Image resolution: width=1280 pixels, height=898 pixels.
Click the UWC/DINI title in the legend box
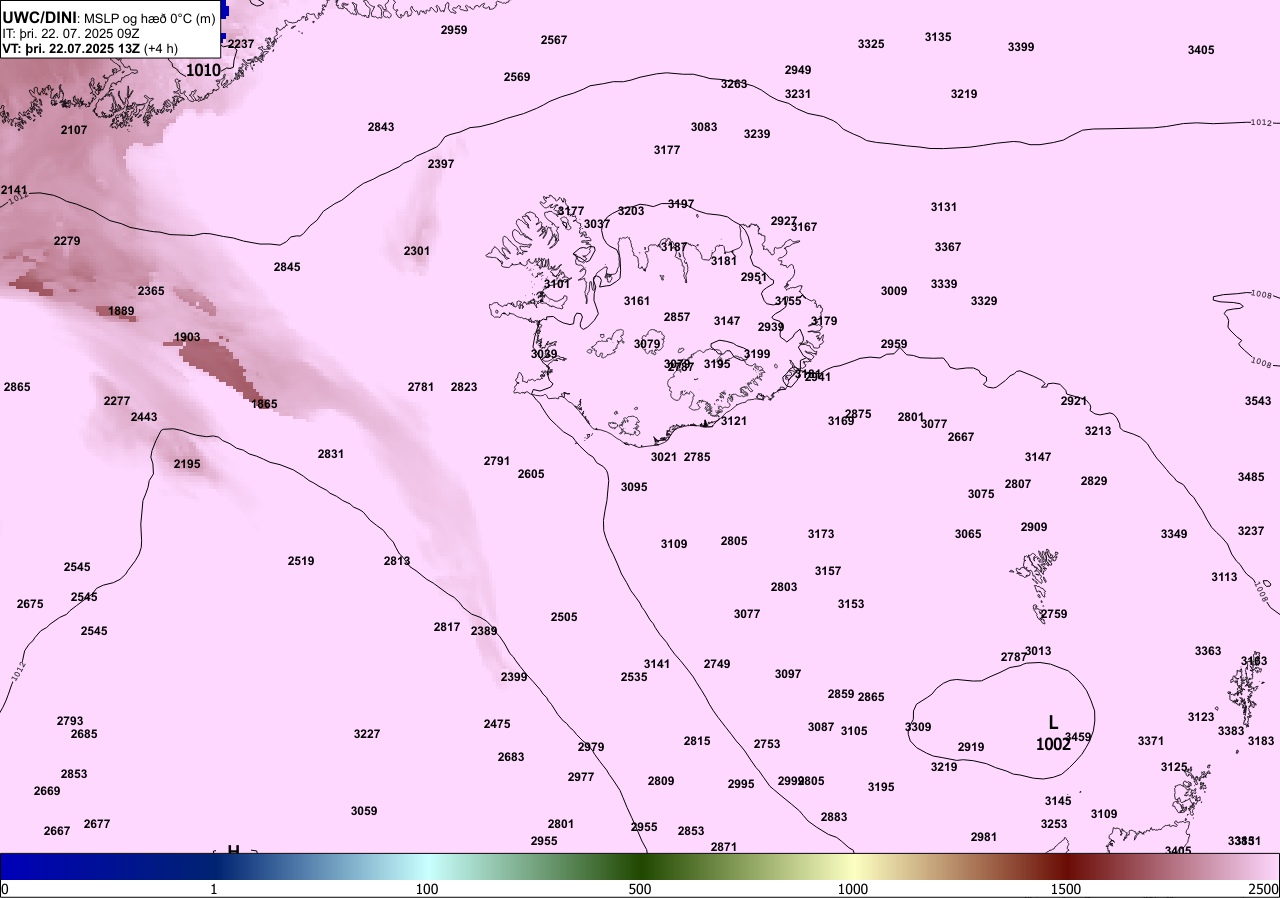pyautogui.click(x=39, y=18)
